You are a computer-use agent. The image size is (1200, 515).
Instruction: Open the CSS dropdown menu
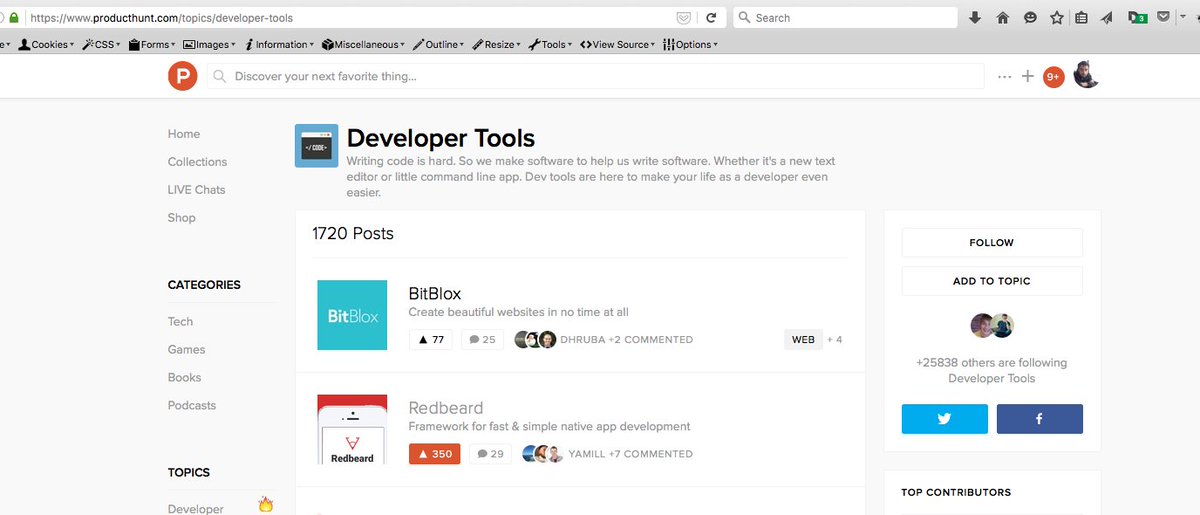pyautogui.click(x=101, y=45)
